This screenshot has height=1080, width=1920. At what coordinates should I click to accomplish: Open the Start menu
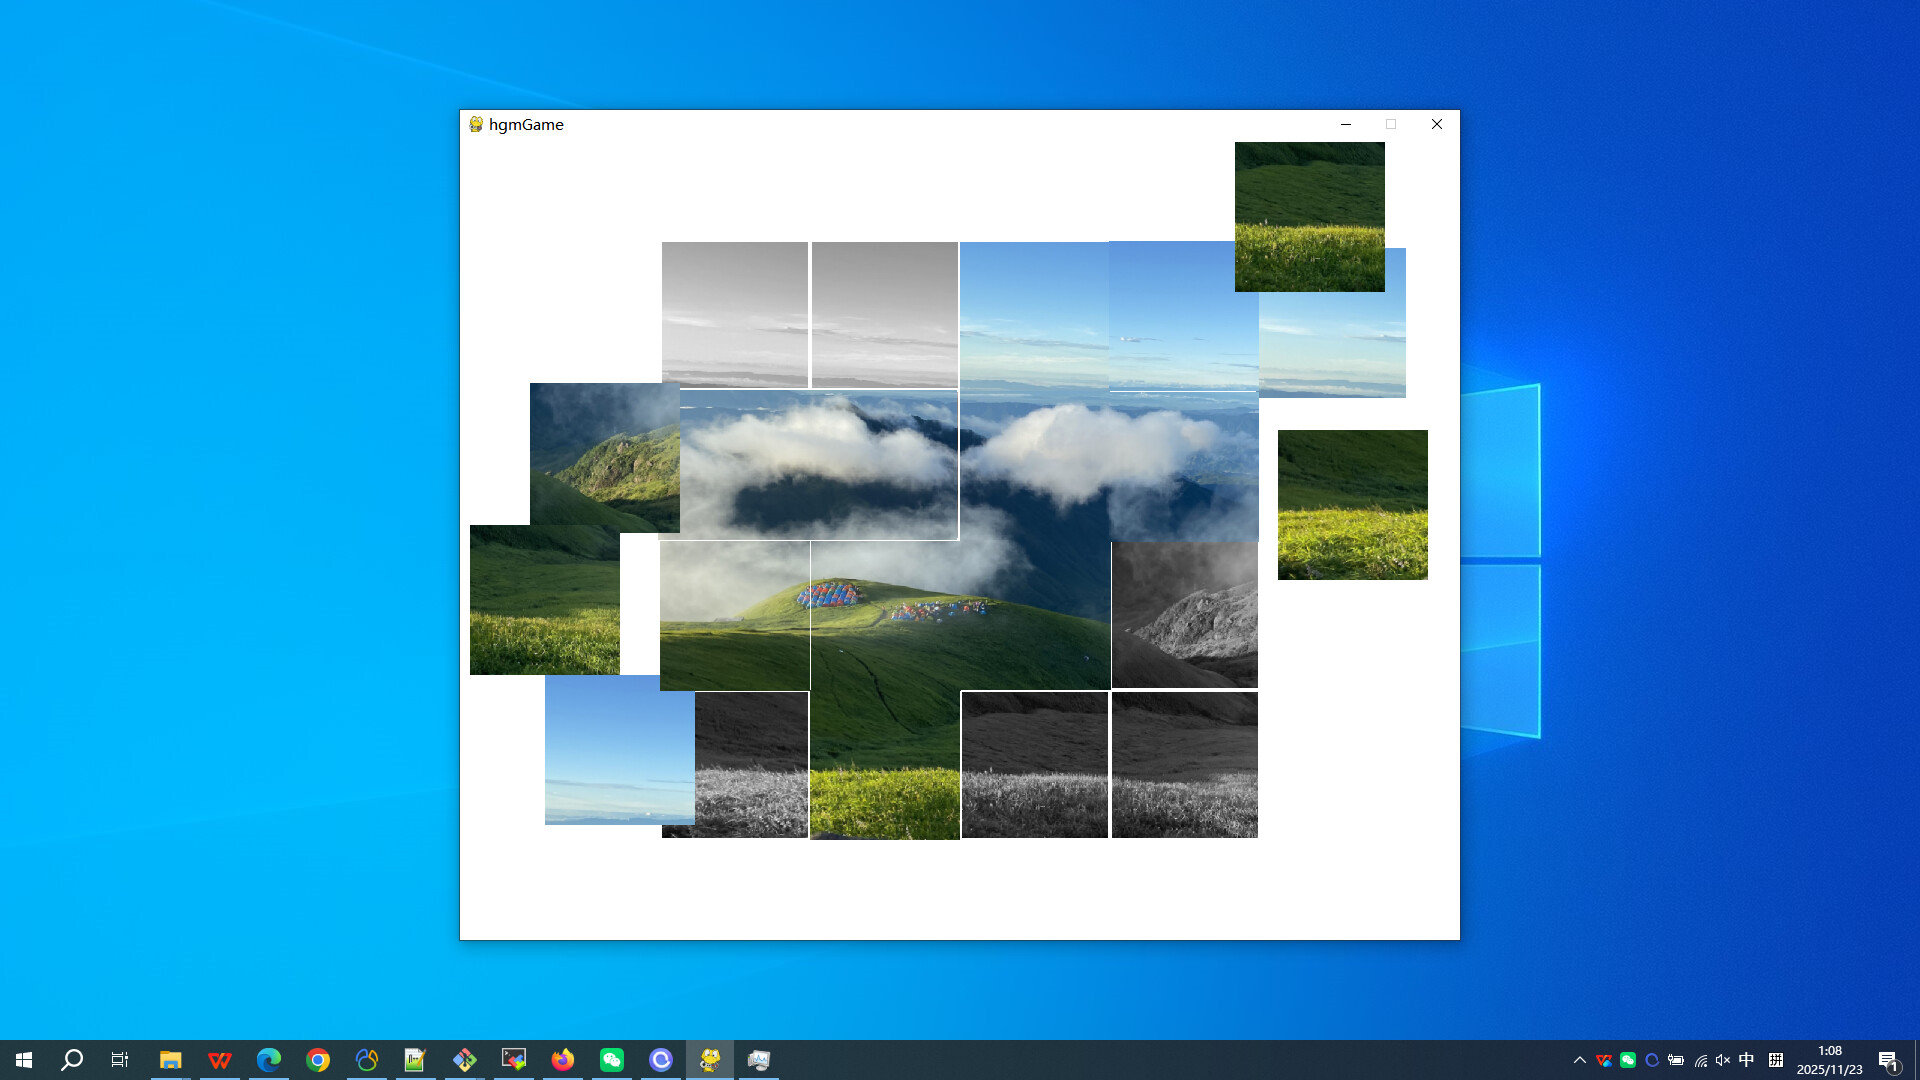coord(24,1059)
